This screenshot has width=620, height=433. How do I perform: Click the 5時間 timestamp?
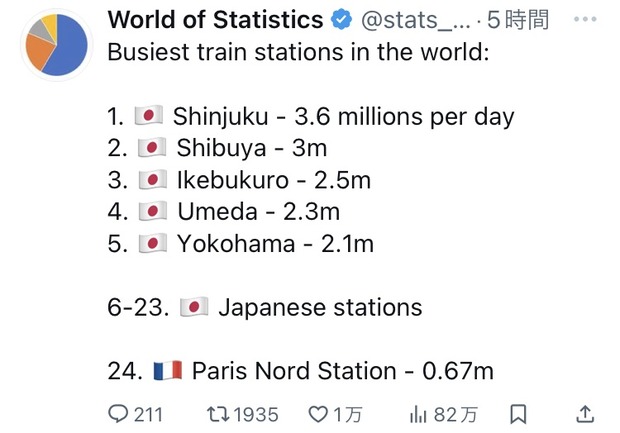point(518,19)
